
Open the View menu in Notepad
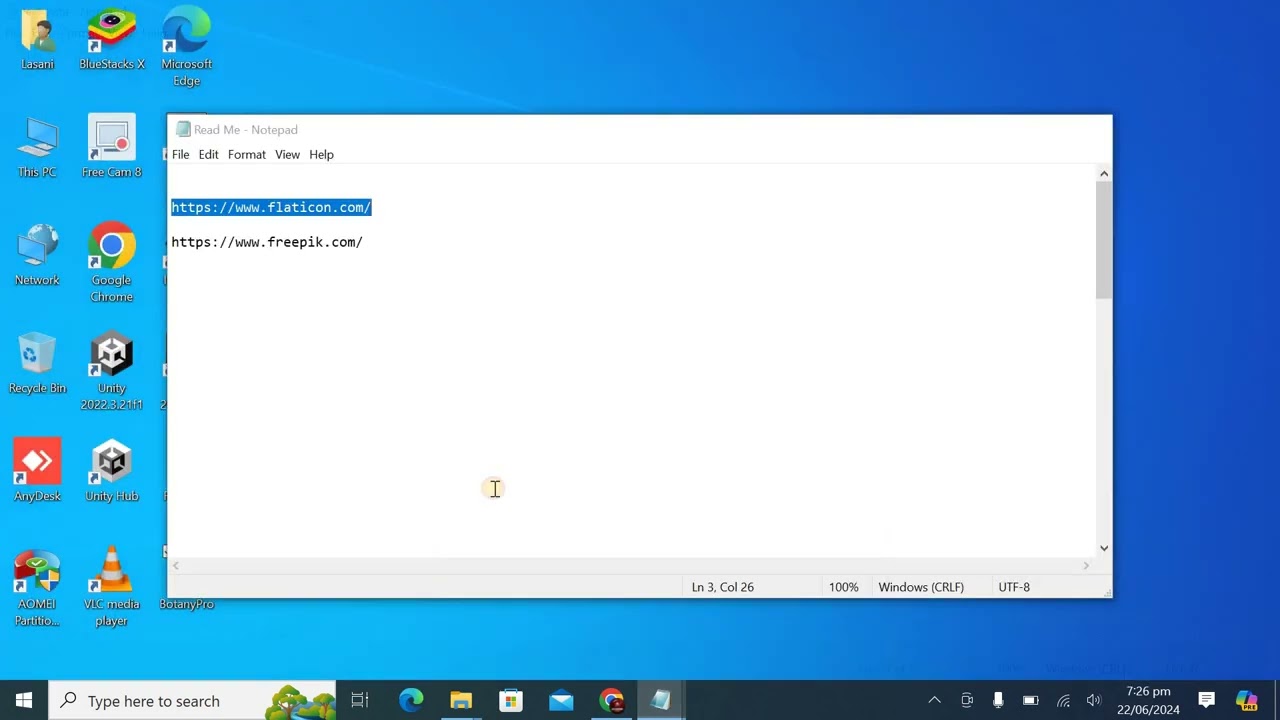click(x=287, y=154)
